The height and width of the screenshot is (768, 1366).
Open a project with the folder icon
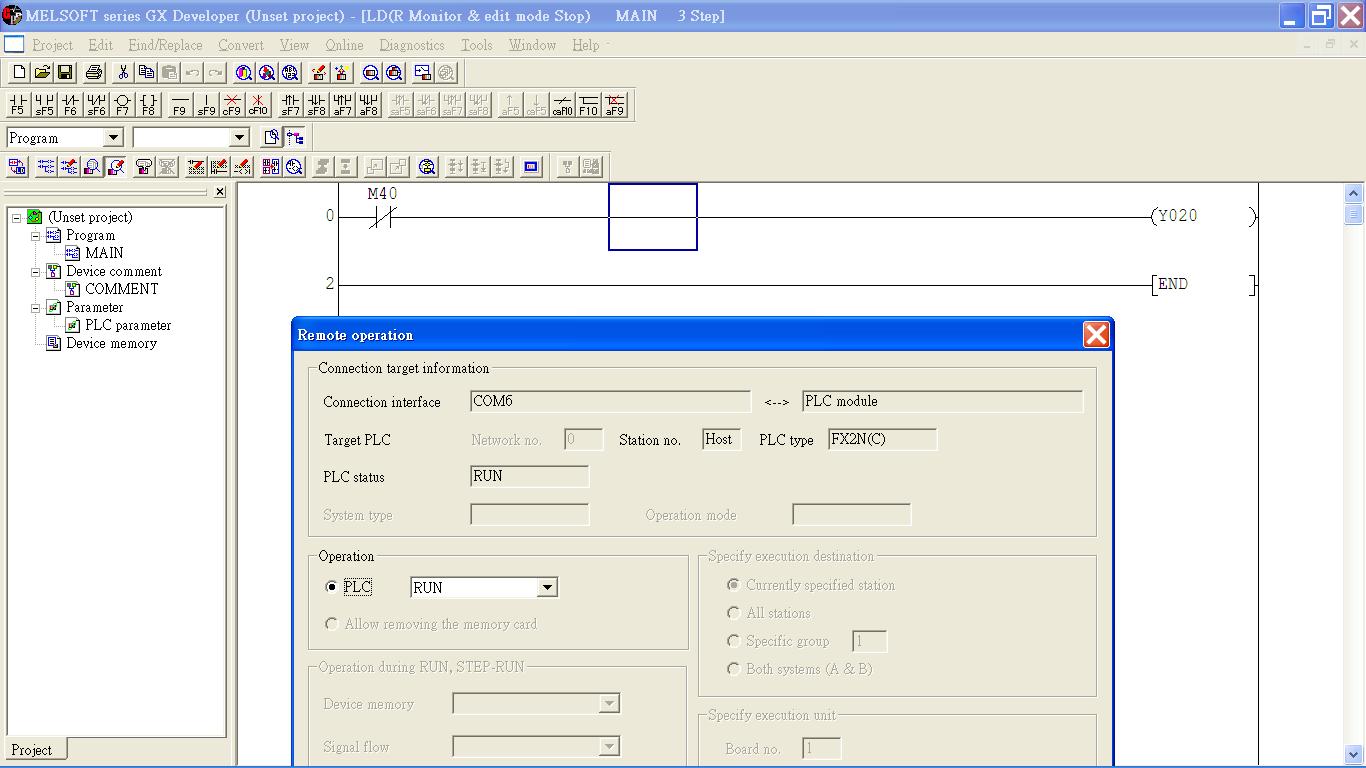(42, 72)
